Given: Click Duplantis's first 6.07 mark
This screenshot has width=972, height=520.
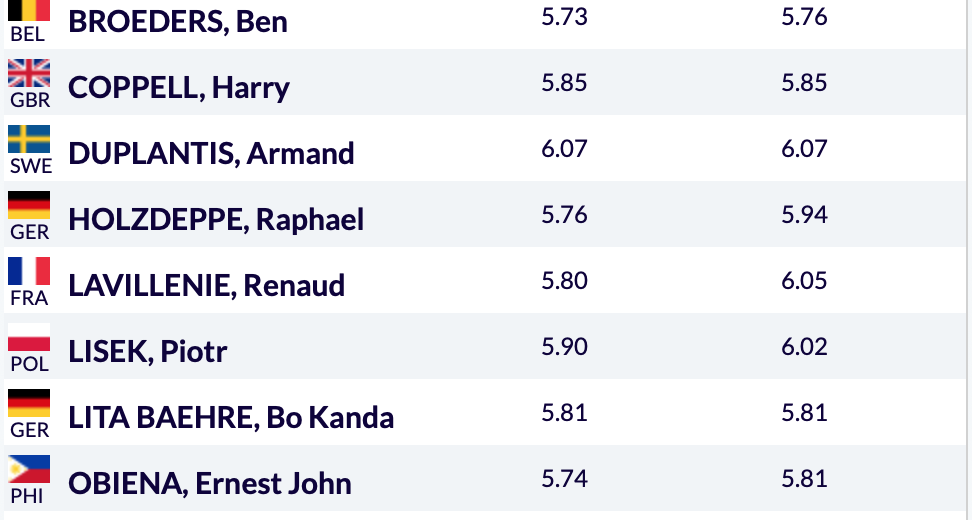Looking at the screenshot, I should tap(564, 149).
